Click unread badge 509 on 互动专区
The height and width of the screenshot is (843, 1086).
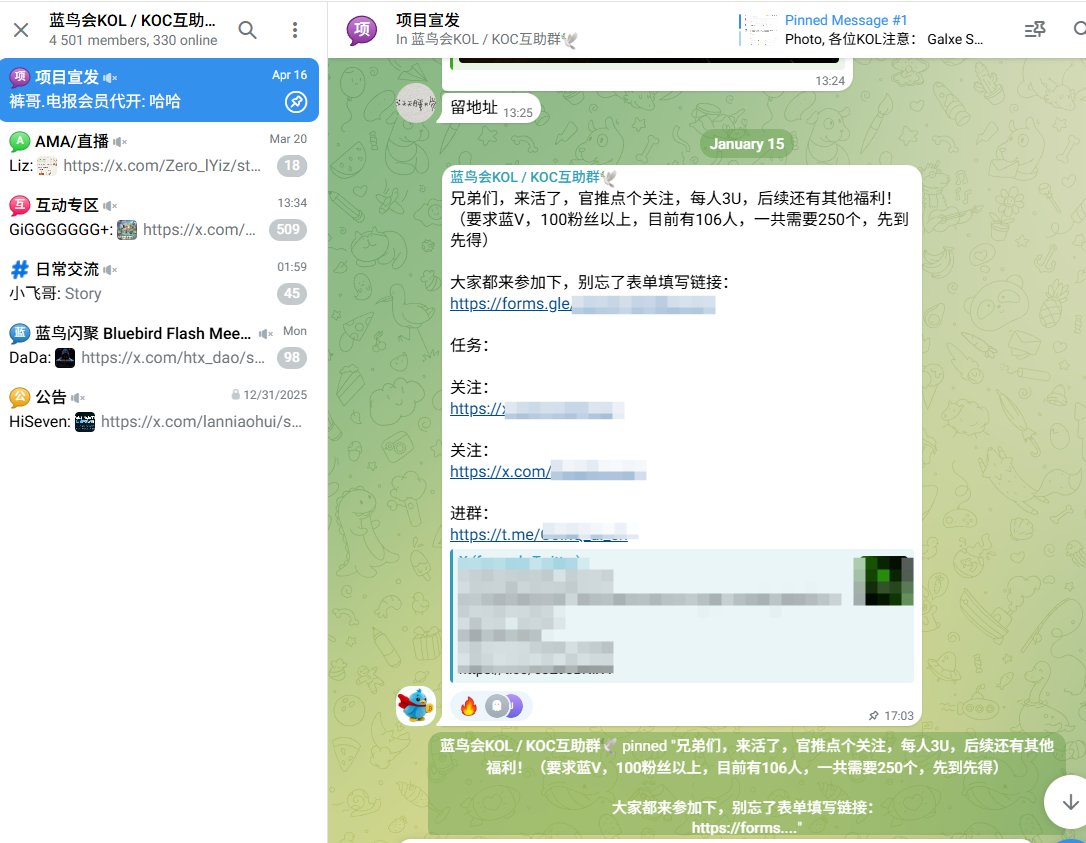(288, 229)
